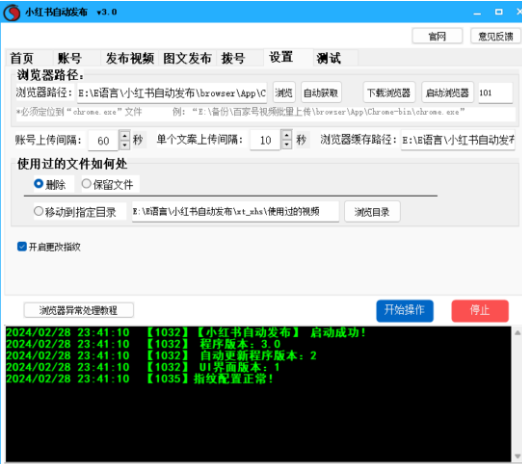
Task: Click log scrollbar down arrow
Action: (x=517, y=456)
